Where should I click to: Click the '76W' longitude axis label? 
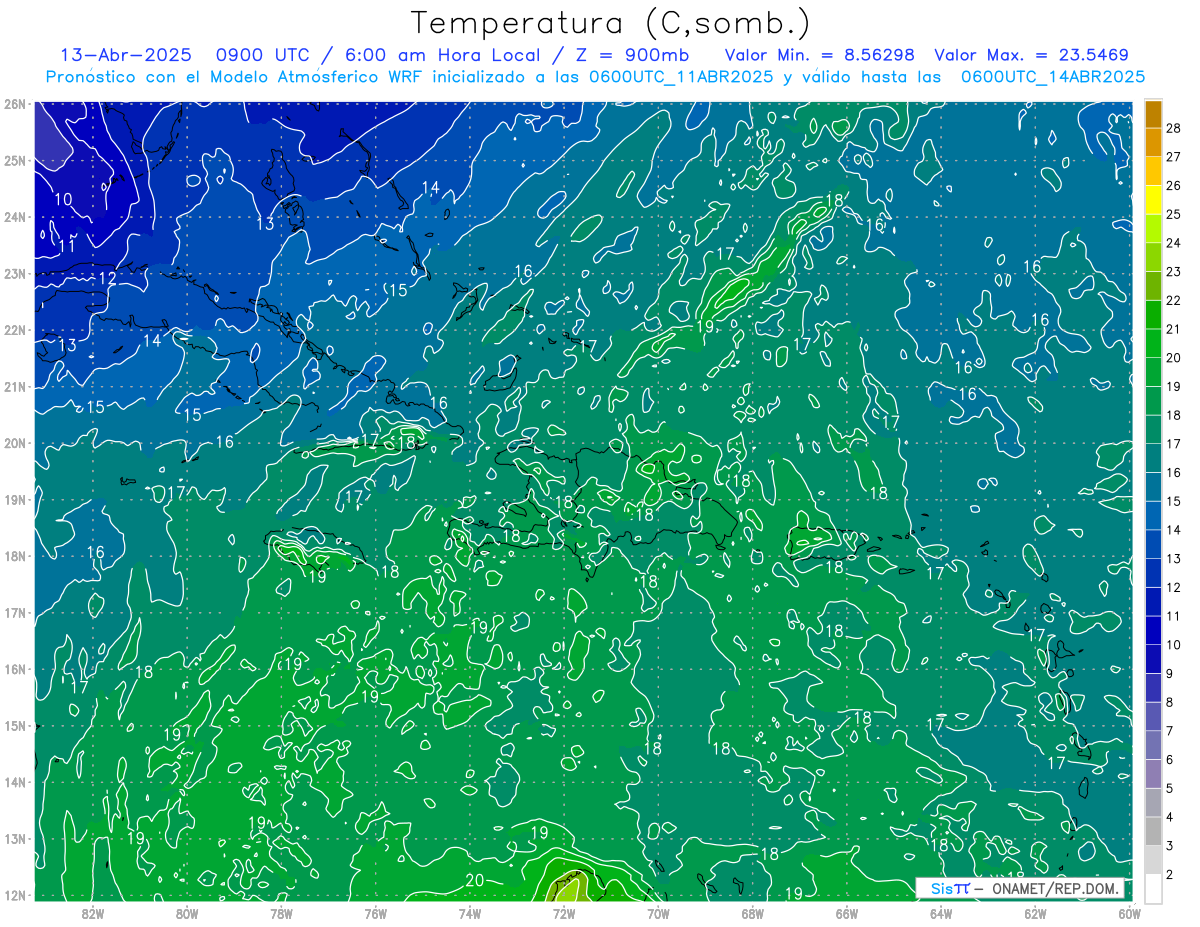coord(375,913)
